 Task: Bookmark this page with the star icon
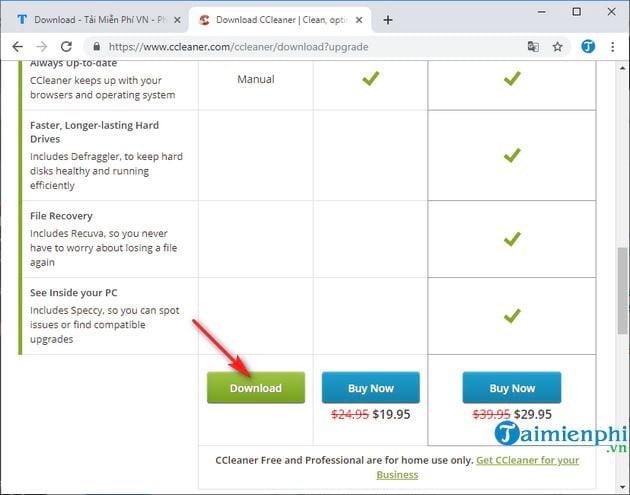click(x=557, y=47)
